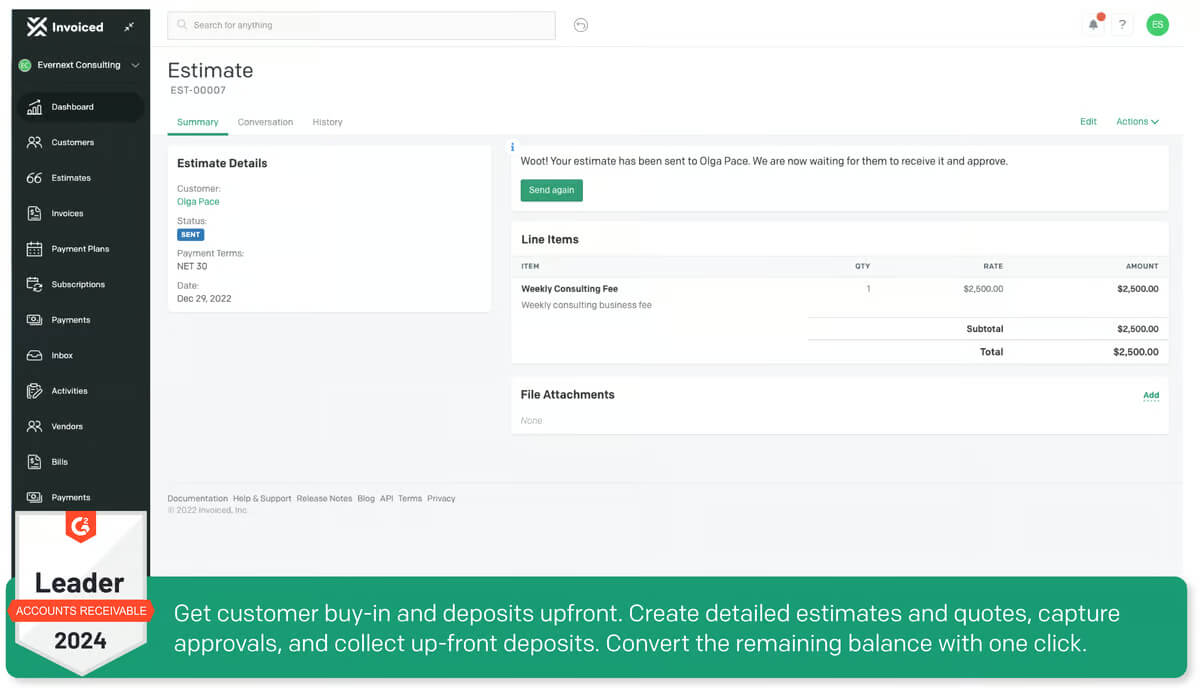
Task: Click the Send again button
Action: point(552,190)
